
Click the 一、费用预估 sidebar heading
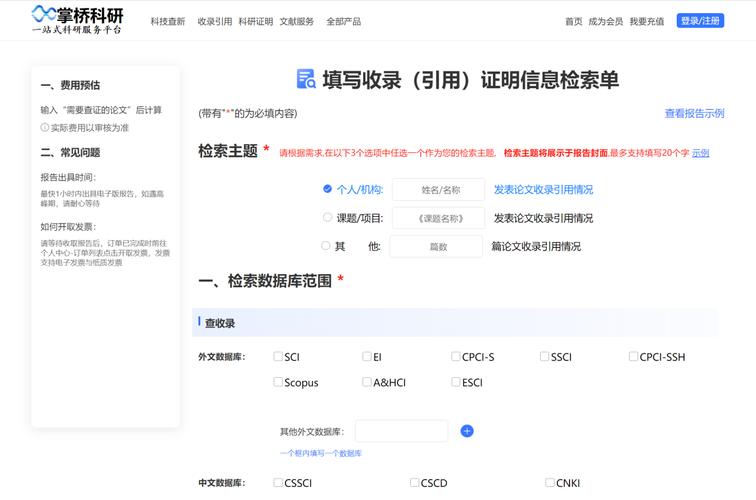click(x=70, y=85)
